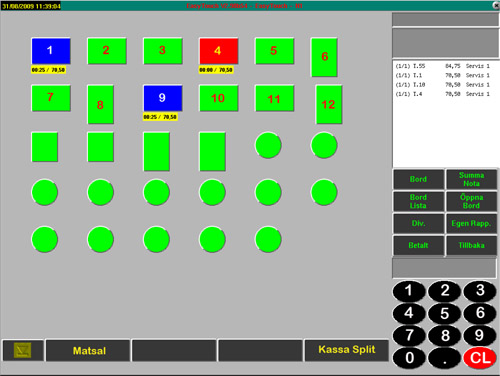This screenshot has height=376, width=500.
Task: Select green table 12
Action: (329, 104)
